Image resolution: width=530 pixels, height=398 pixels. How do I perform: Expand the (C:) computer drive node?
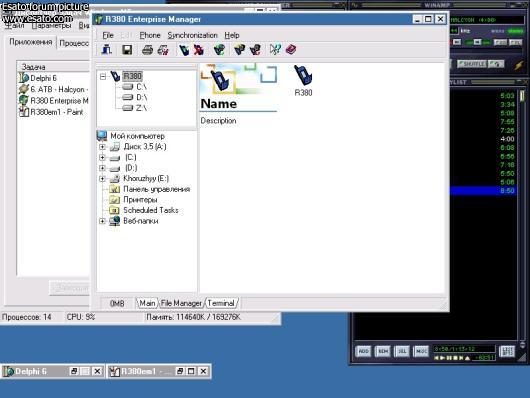tap(102, 157)
